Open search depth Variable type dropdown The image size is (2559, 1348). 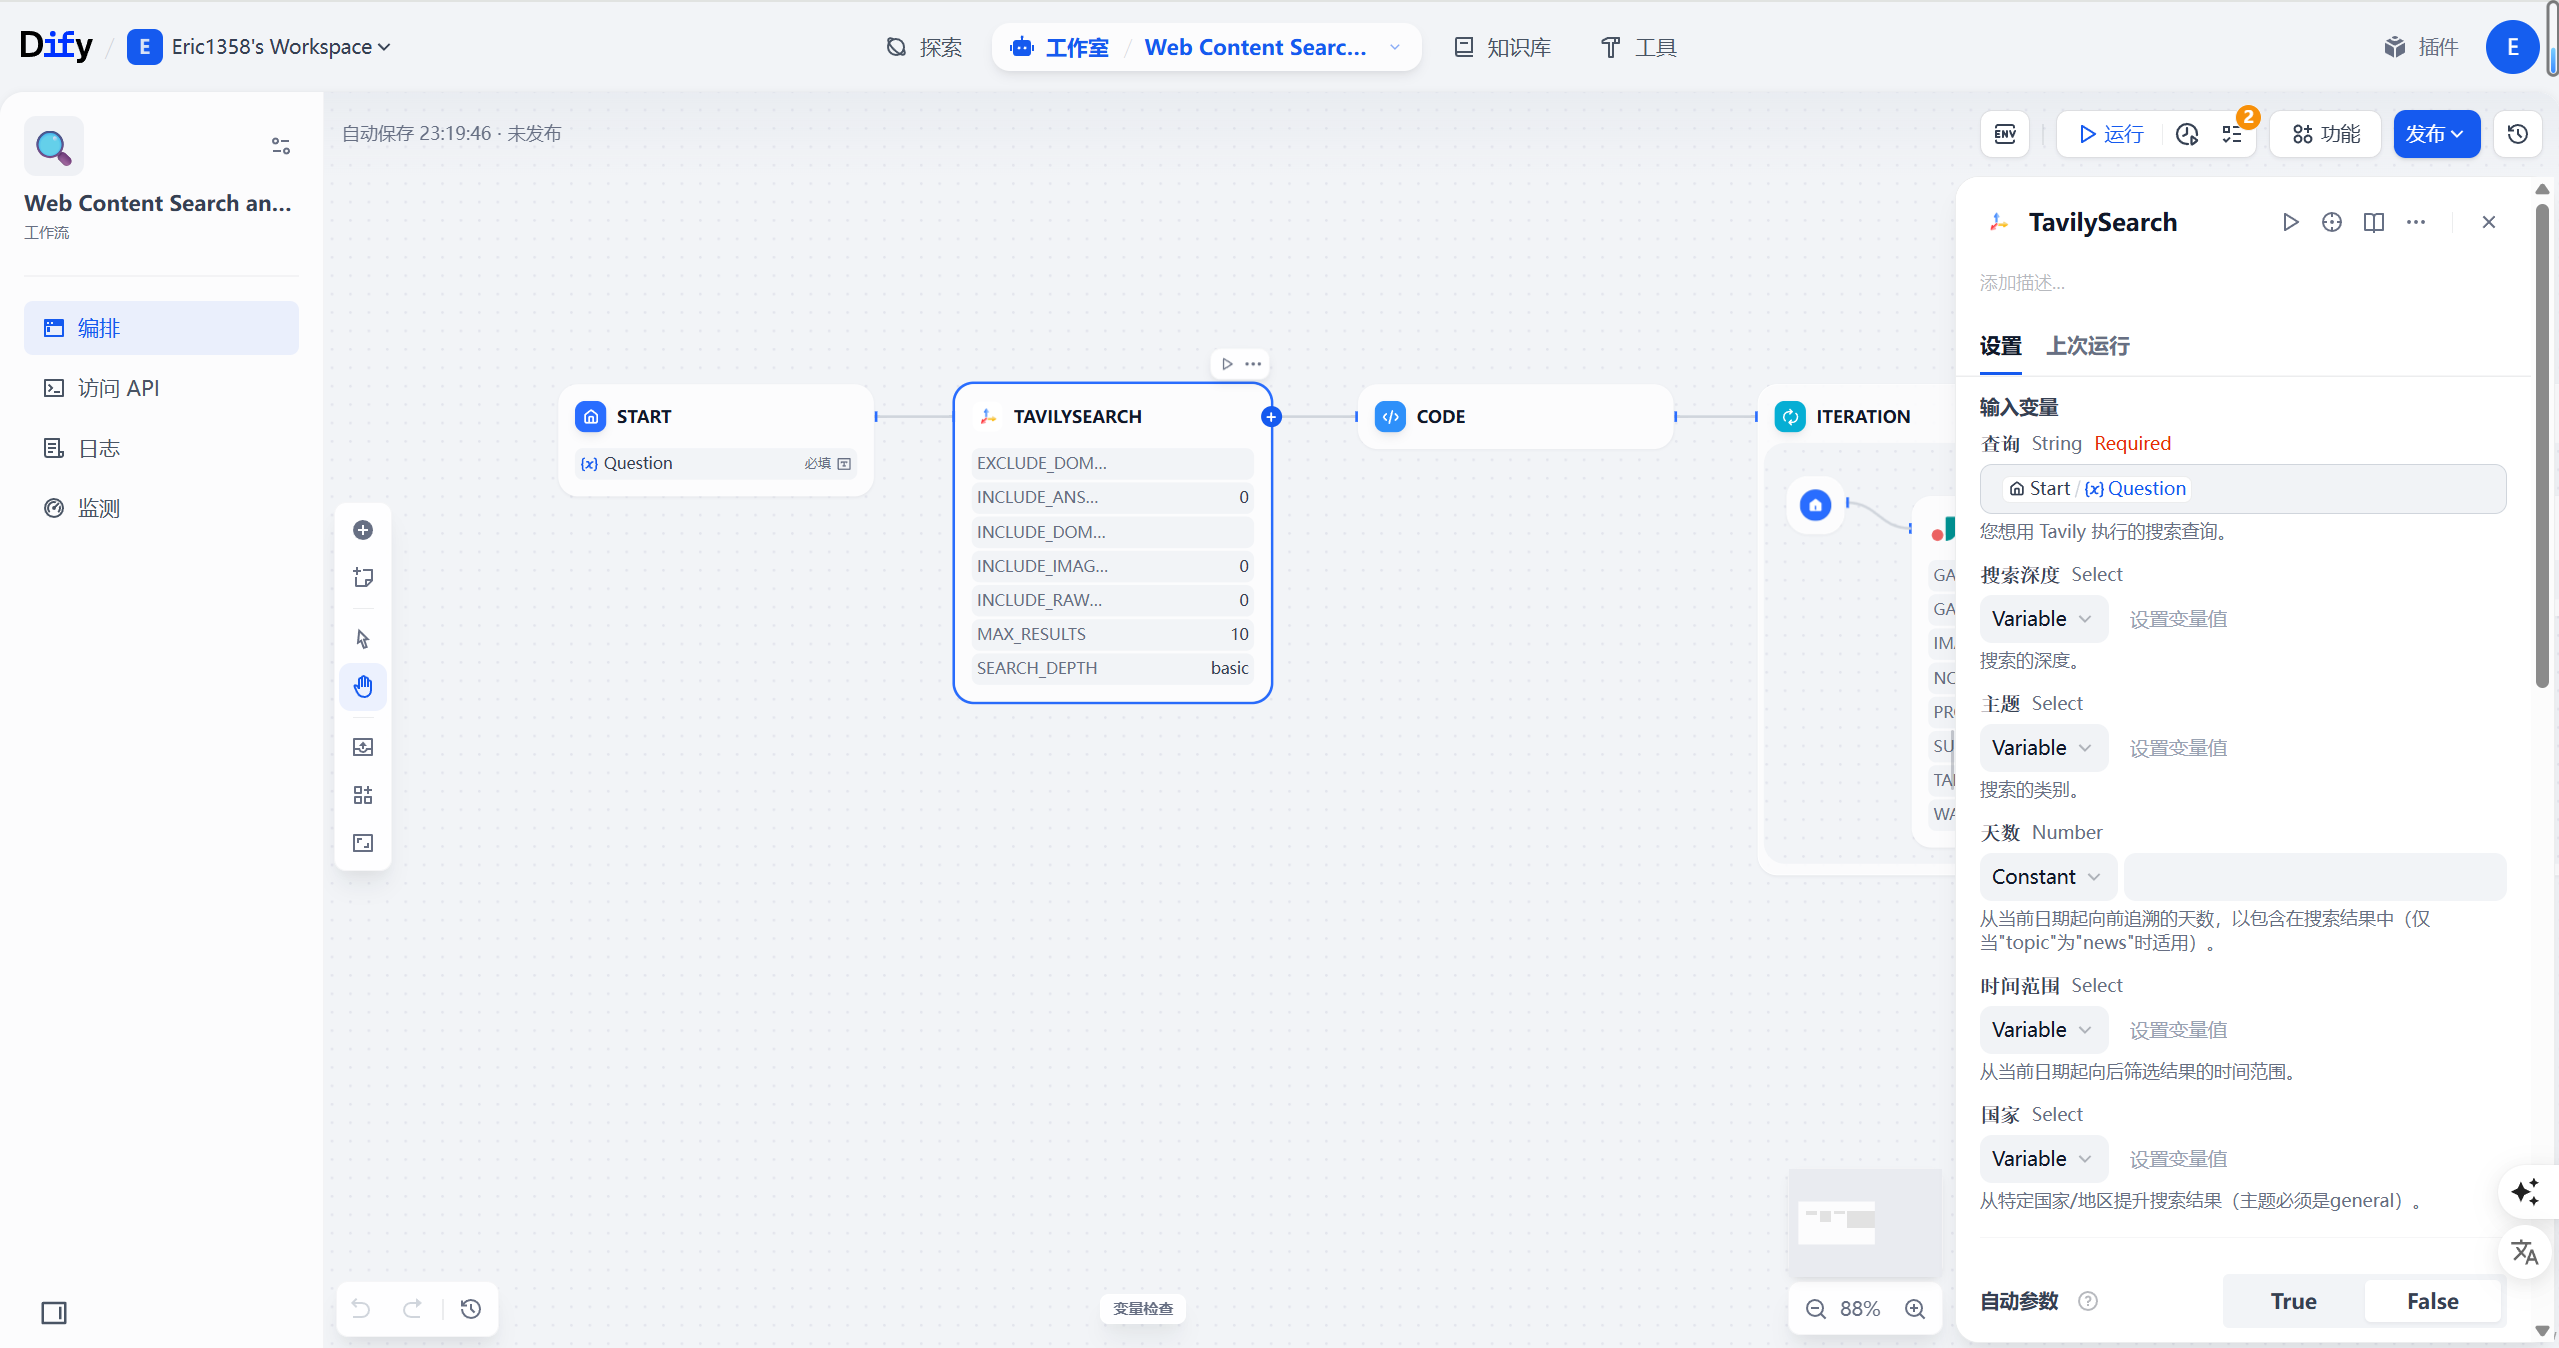(x=2043, y=619)
